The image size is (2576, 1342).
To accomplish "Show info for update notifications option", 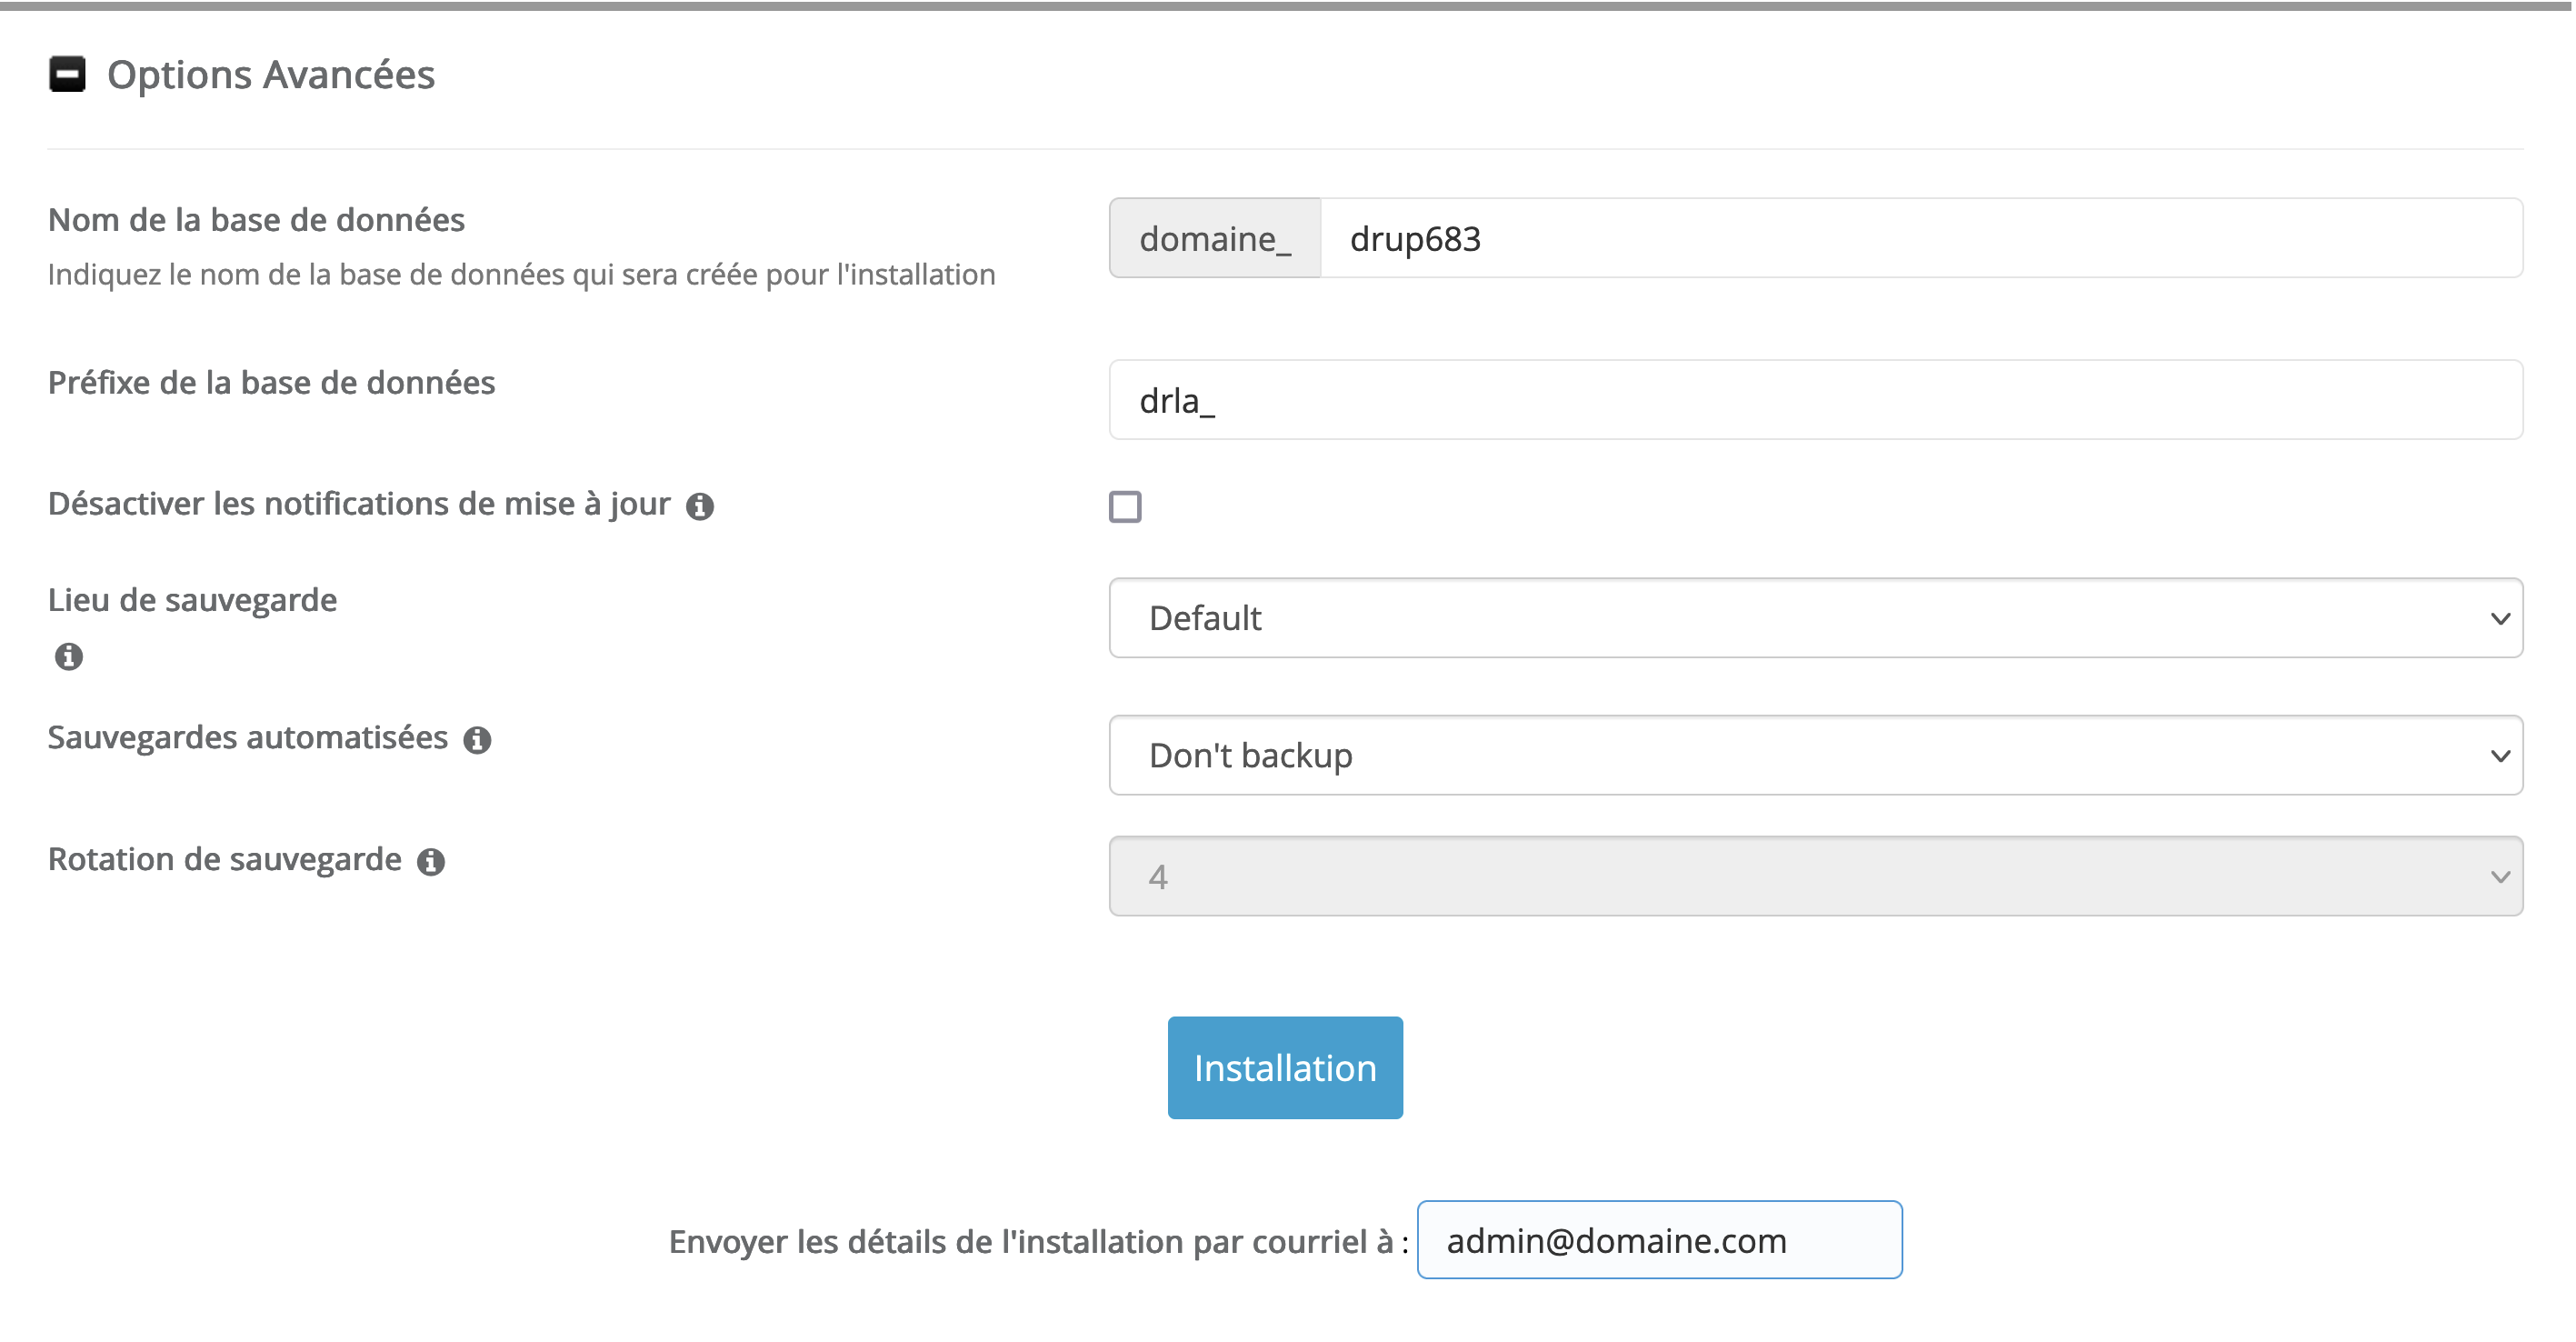I will point(700,507).
